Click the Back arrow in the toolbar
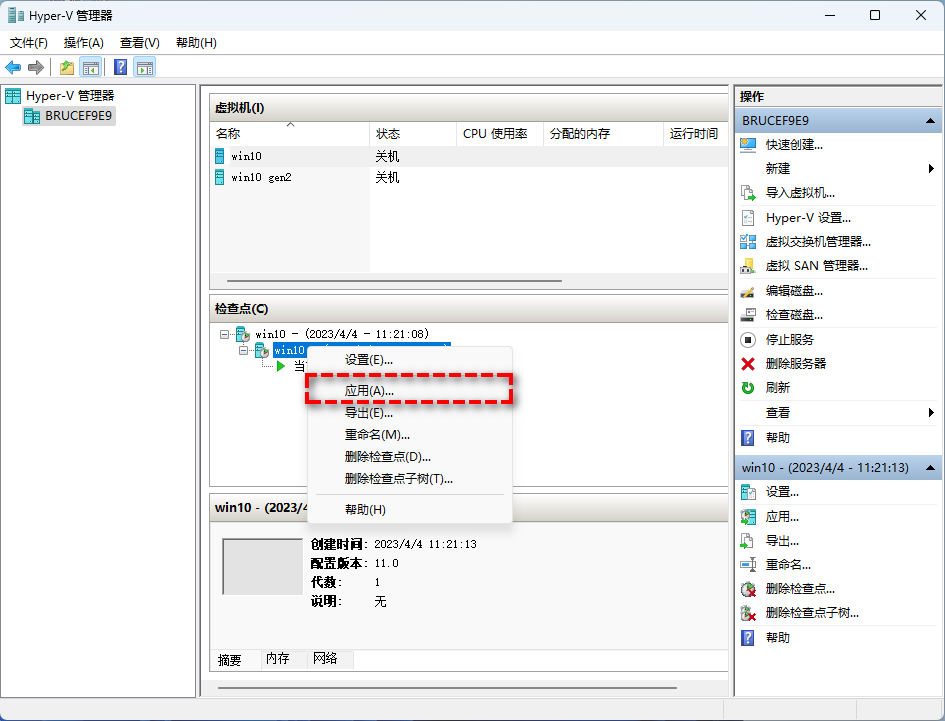The image size is (945, 721). coord(13,68)
